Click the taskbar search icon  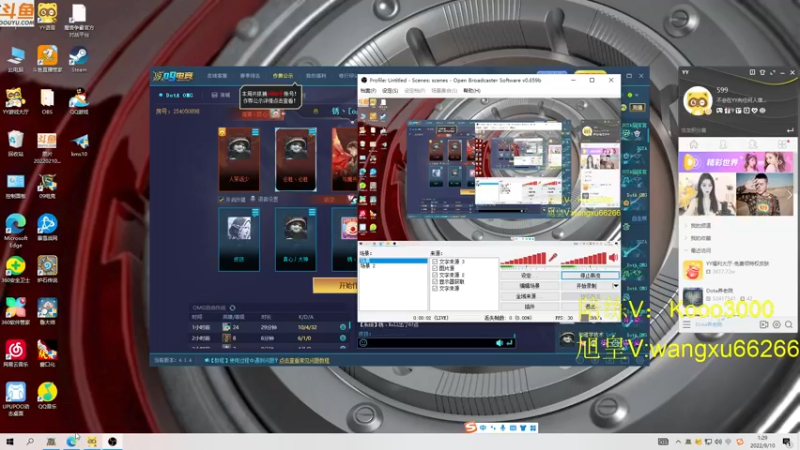30,441
